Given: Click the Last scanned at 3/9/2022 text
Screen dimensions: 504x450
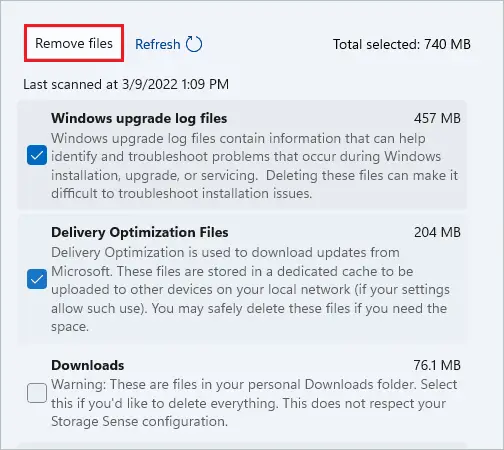Looking at the screenshot, I should (x=126, y=84).
